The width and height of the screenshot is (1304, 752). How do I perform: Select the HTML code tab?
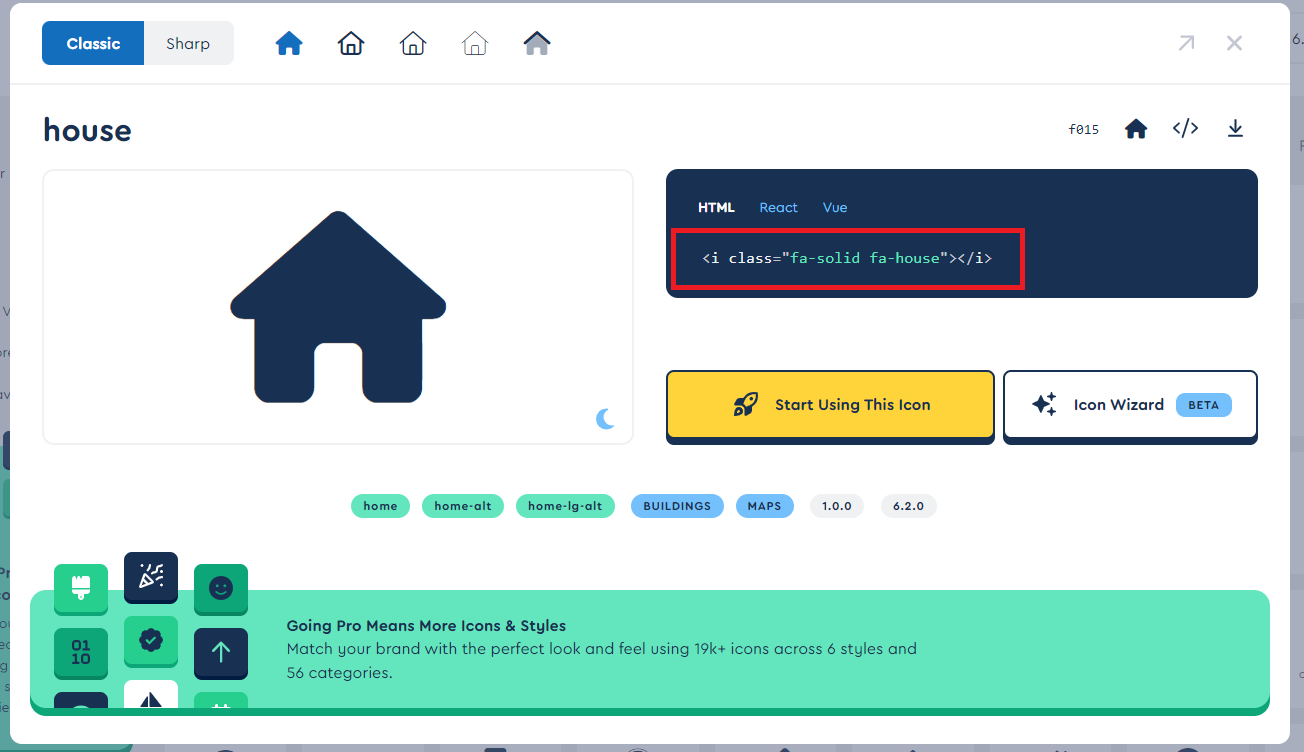click(x=716, y=208)
